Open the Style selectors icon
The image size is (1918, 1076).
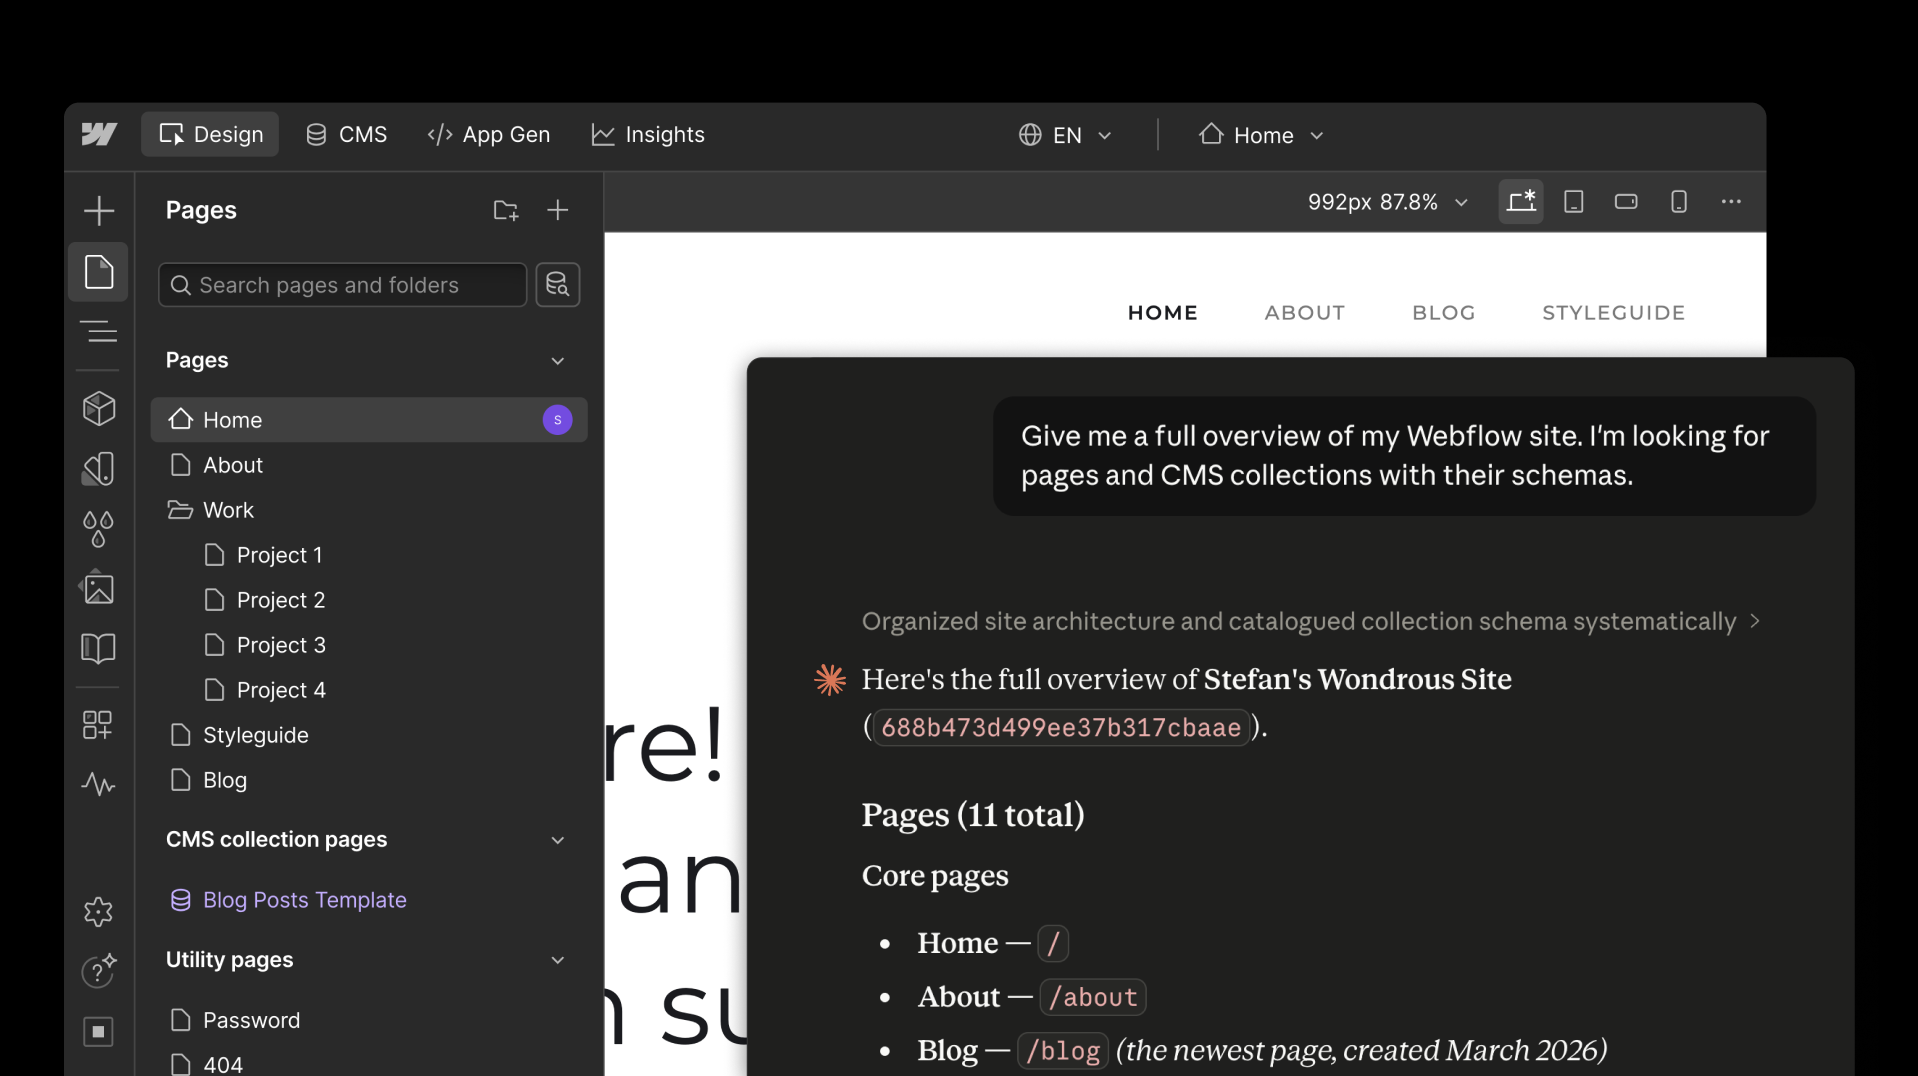98,469
